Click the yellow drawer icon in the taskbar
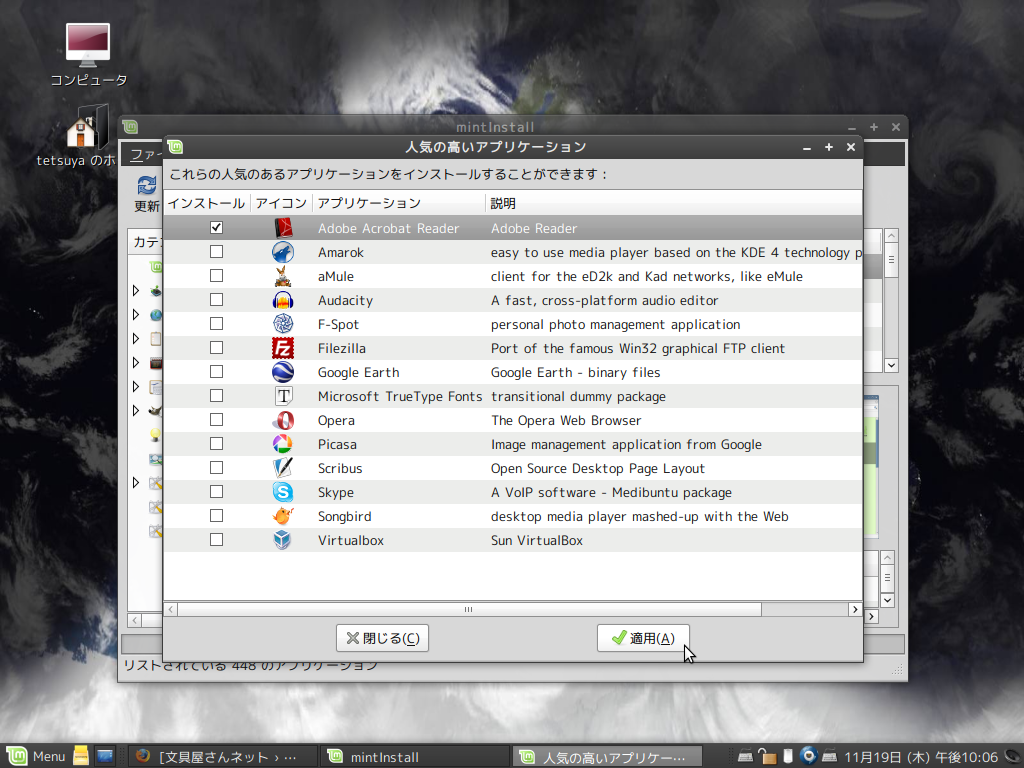Image resolution: width=1024 pixels, height=768 pixels. click(81, 756)
